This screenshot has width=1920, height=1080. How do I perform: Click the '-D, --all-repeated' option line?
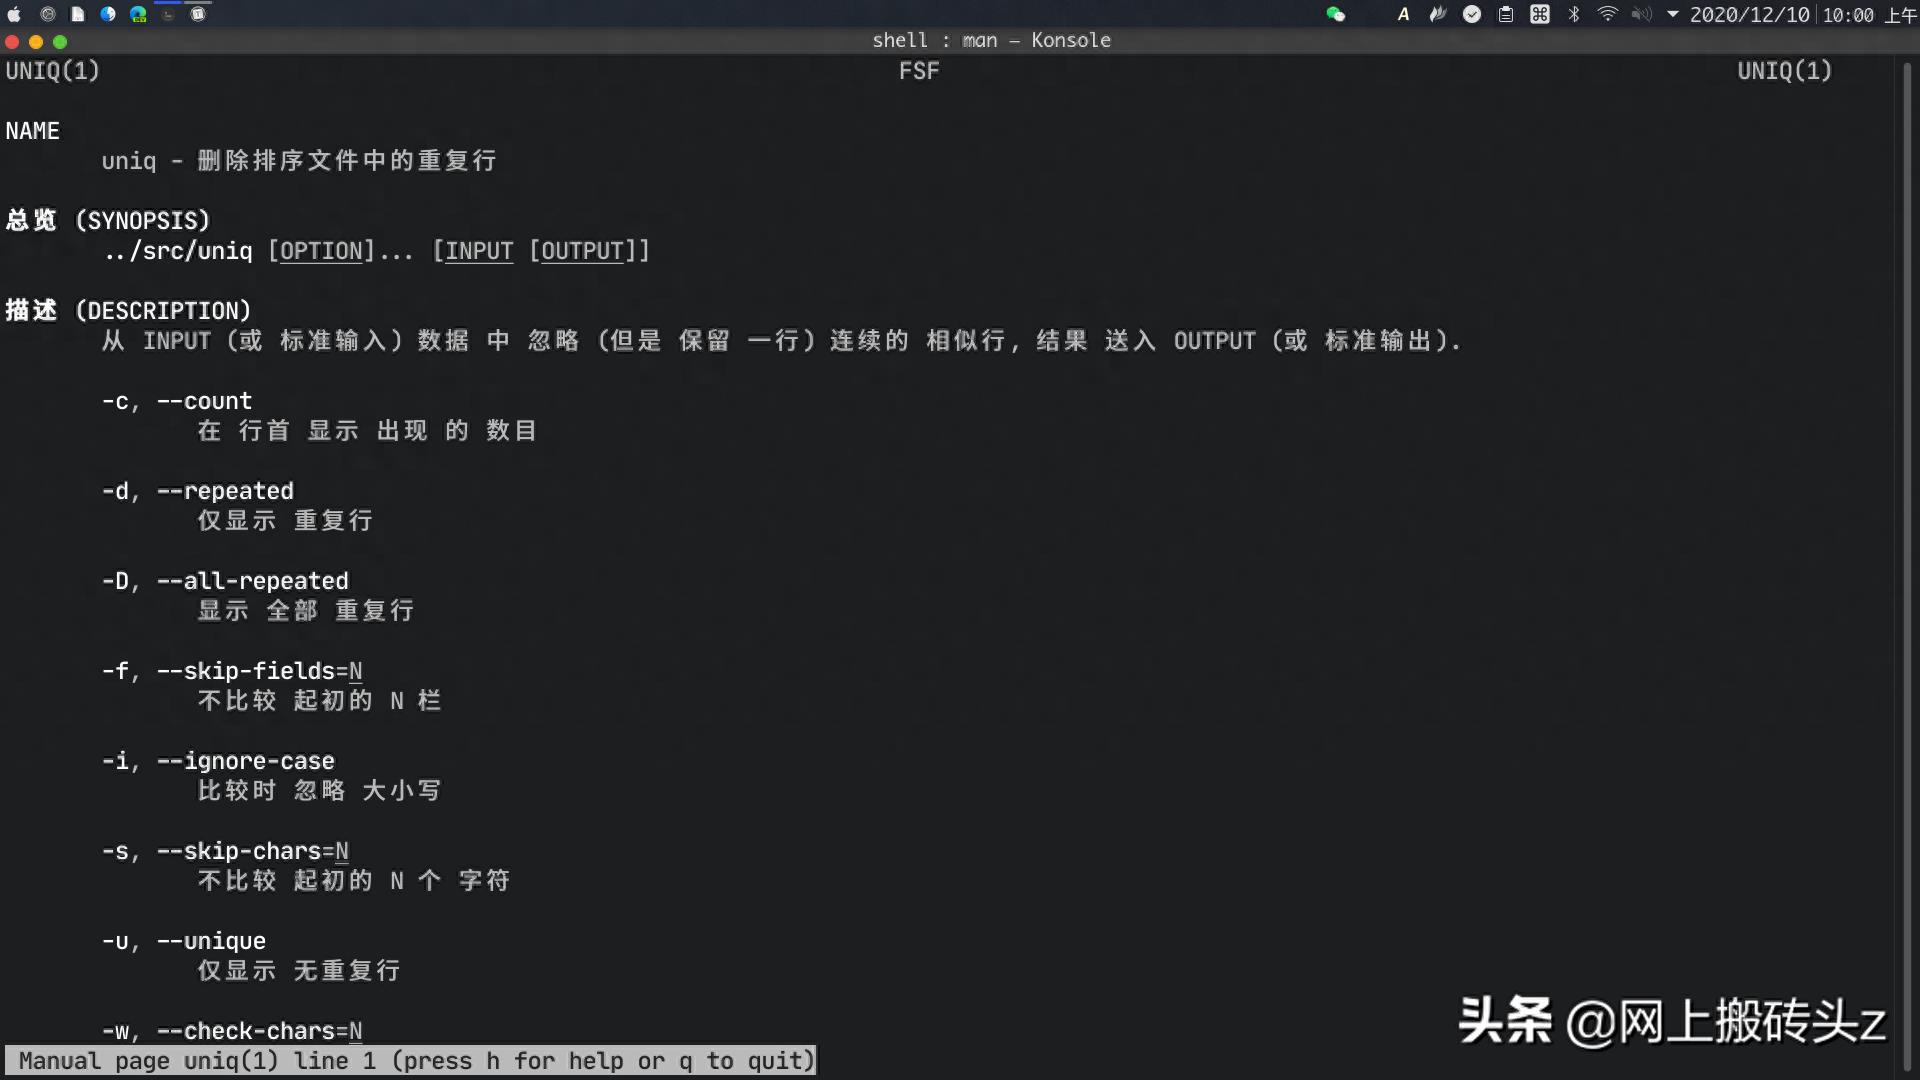[225, 581]
